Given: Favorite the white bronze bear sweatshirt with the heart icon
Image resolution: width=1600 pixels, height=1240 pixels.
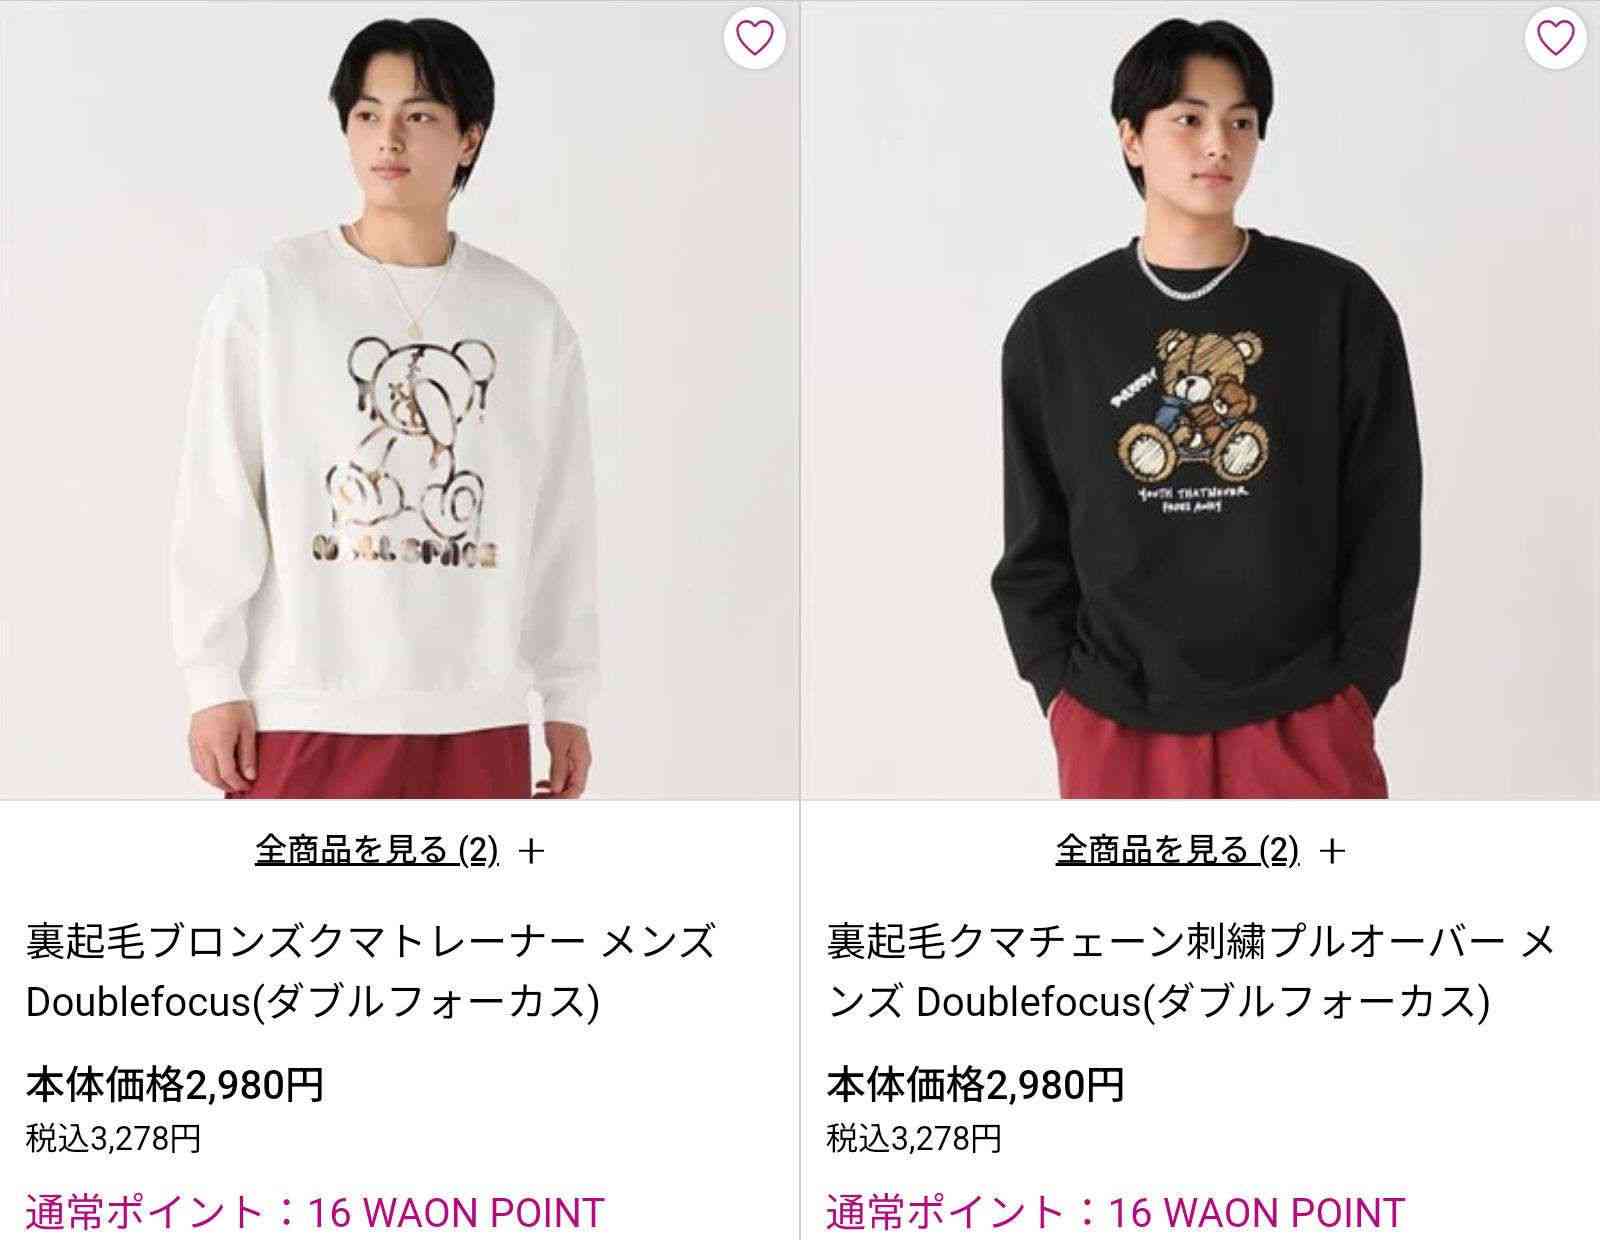Looking at the screenshot, I should pos(755,38).
